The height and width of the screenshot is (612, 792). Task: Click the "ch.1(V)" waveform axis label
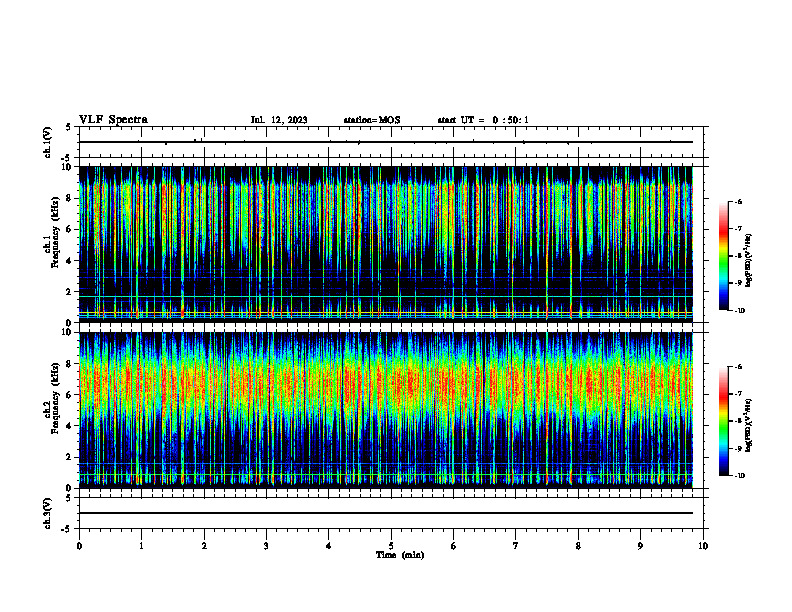48,142
